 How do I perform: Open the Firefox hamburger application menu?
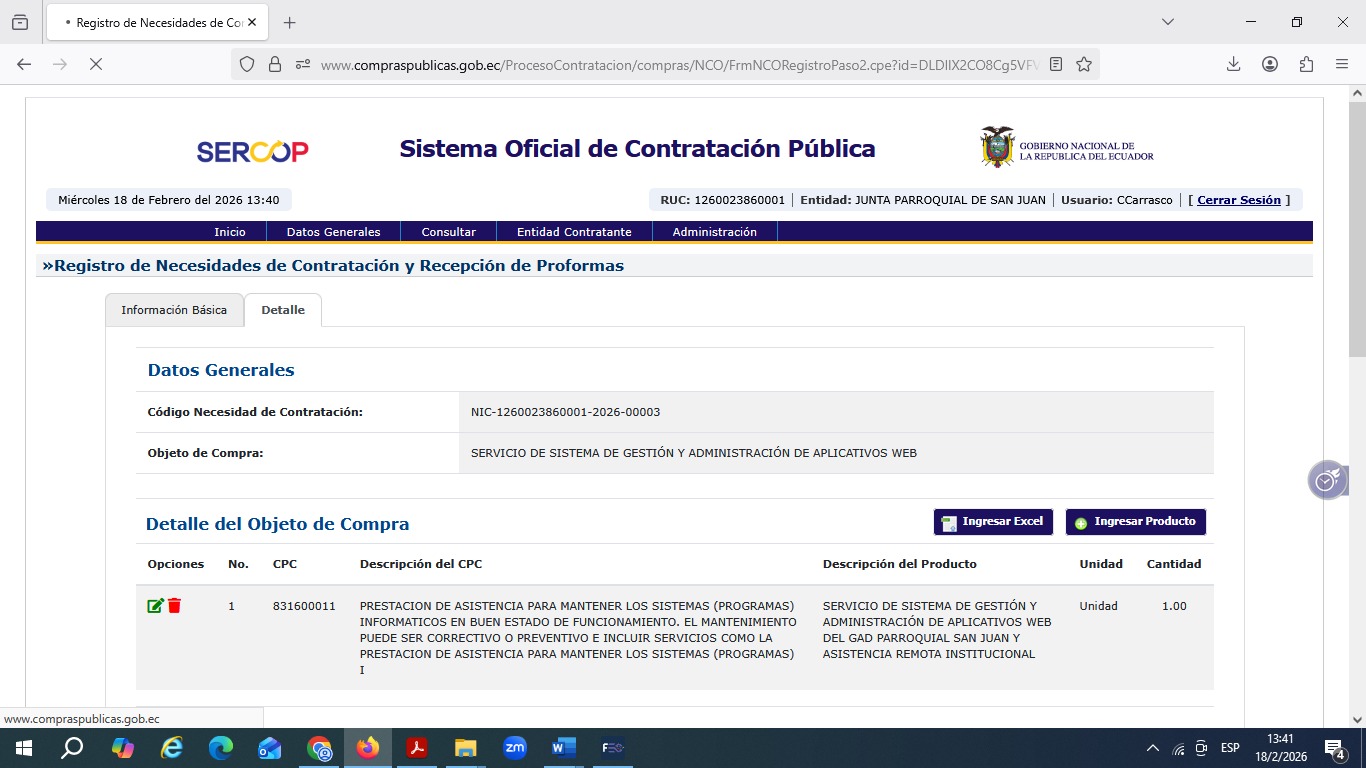click(1342, 64)
